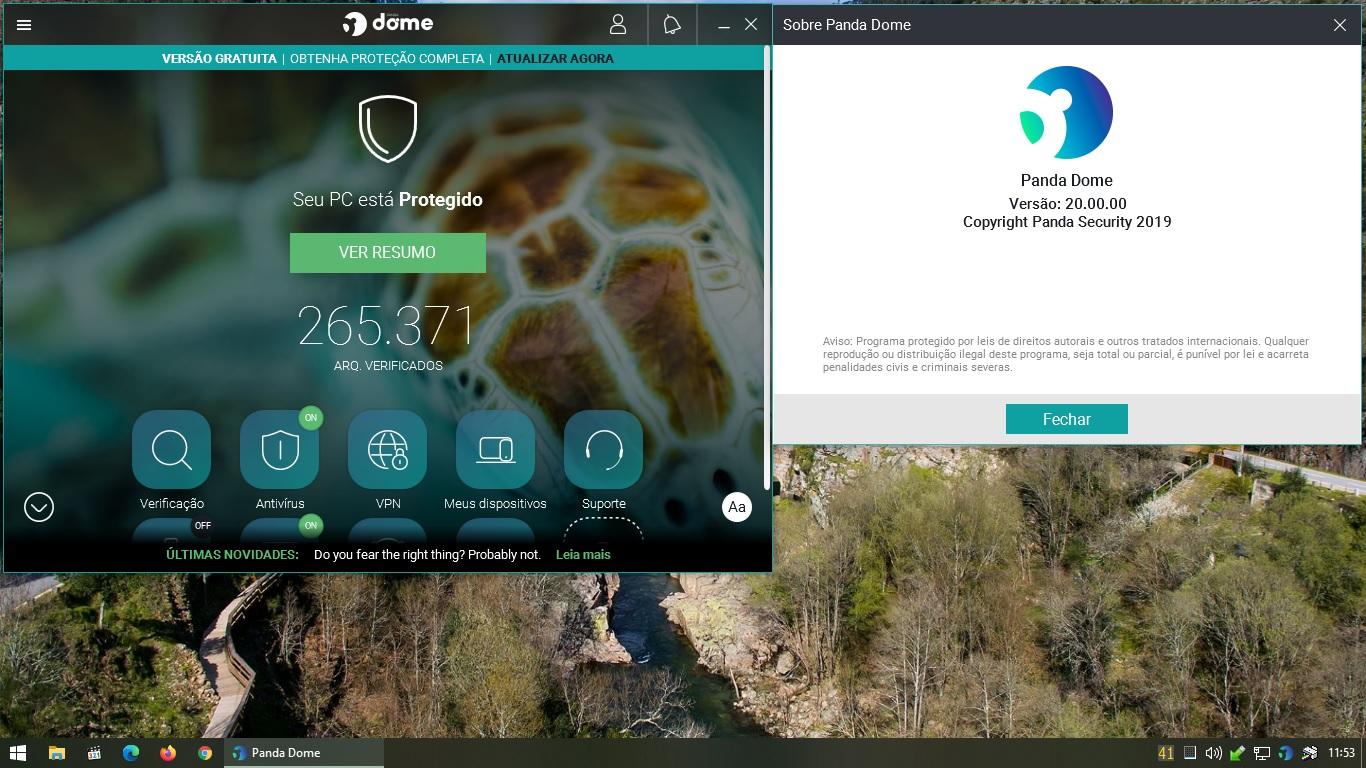
Task: Close the Sobre Panda Dome dialog
Action: click(1340, 25)
